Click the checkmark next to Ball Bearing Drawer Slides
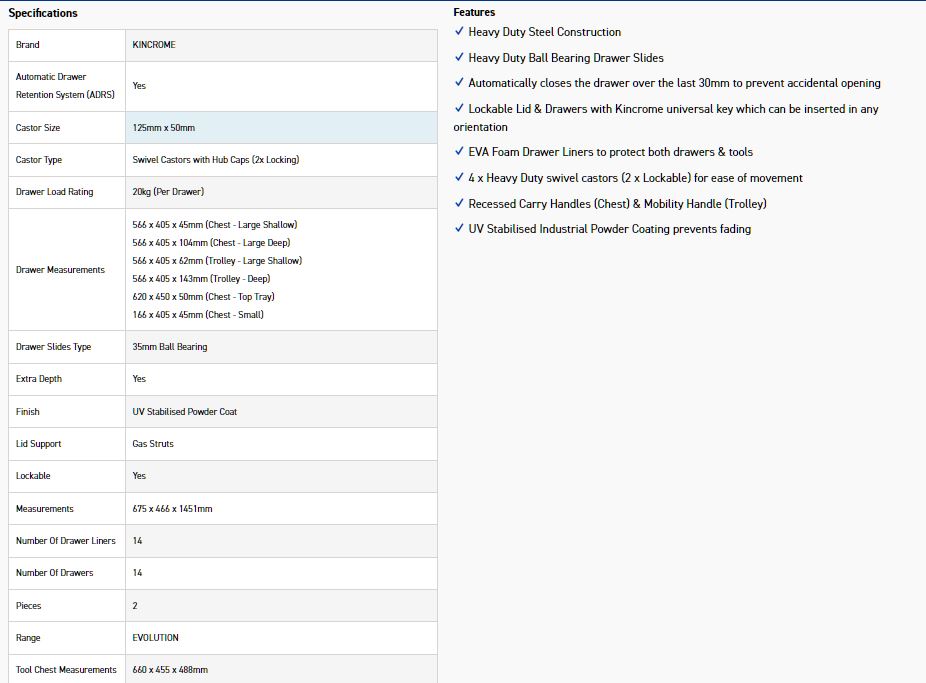The image size is (926, 683). 459,57
